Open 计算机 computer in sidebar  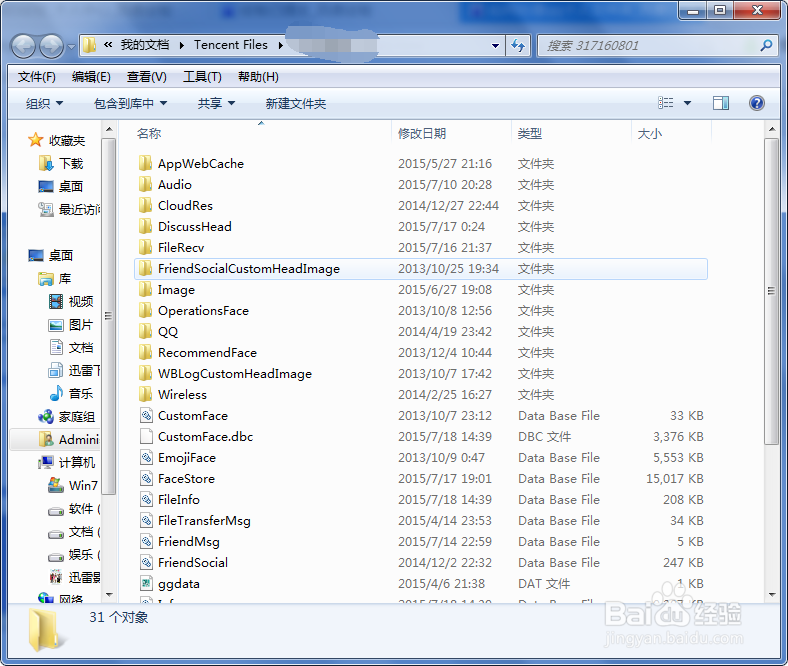66,462
